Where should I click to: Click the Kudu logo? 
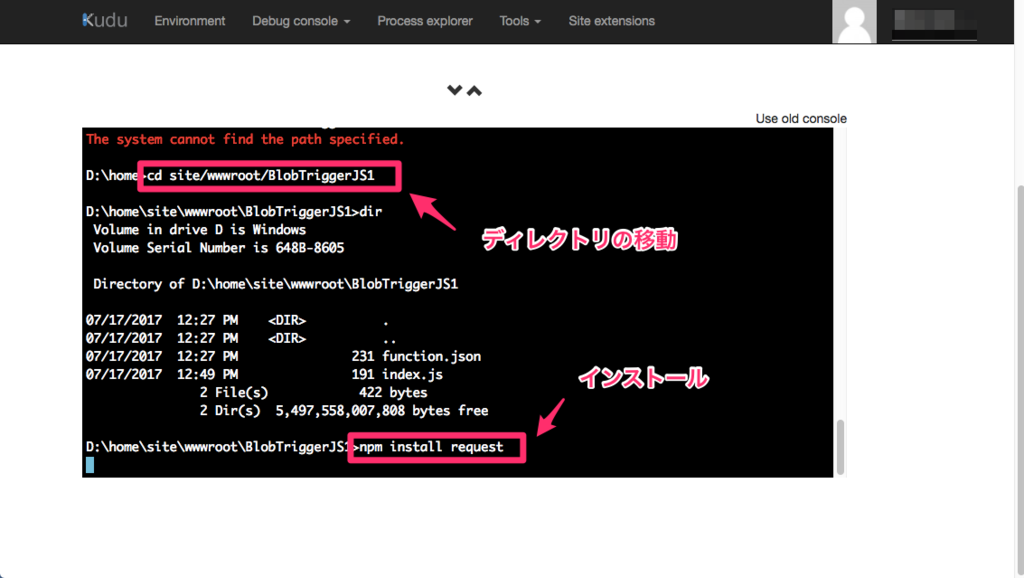pyautogui.click(x=104, y=20)
